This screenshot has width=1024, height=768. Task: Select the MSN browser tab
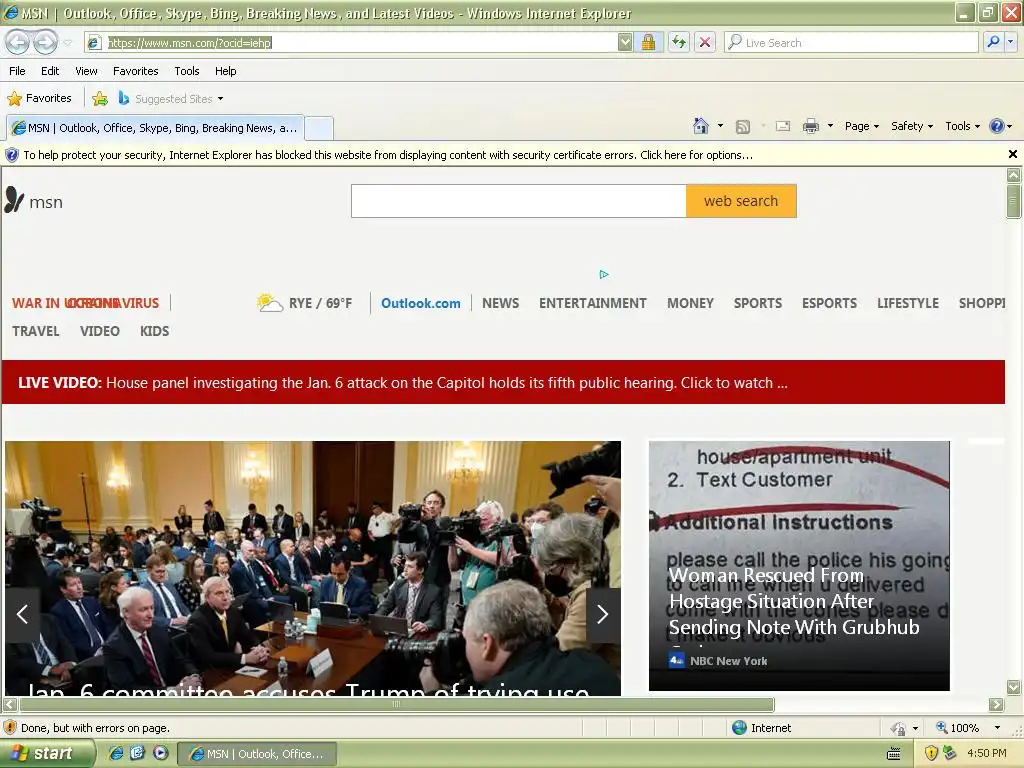(x=155, y=128)
